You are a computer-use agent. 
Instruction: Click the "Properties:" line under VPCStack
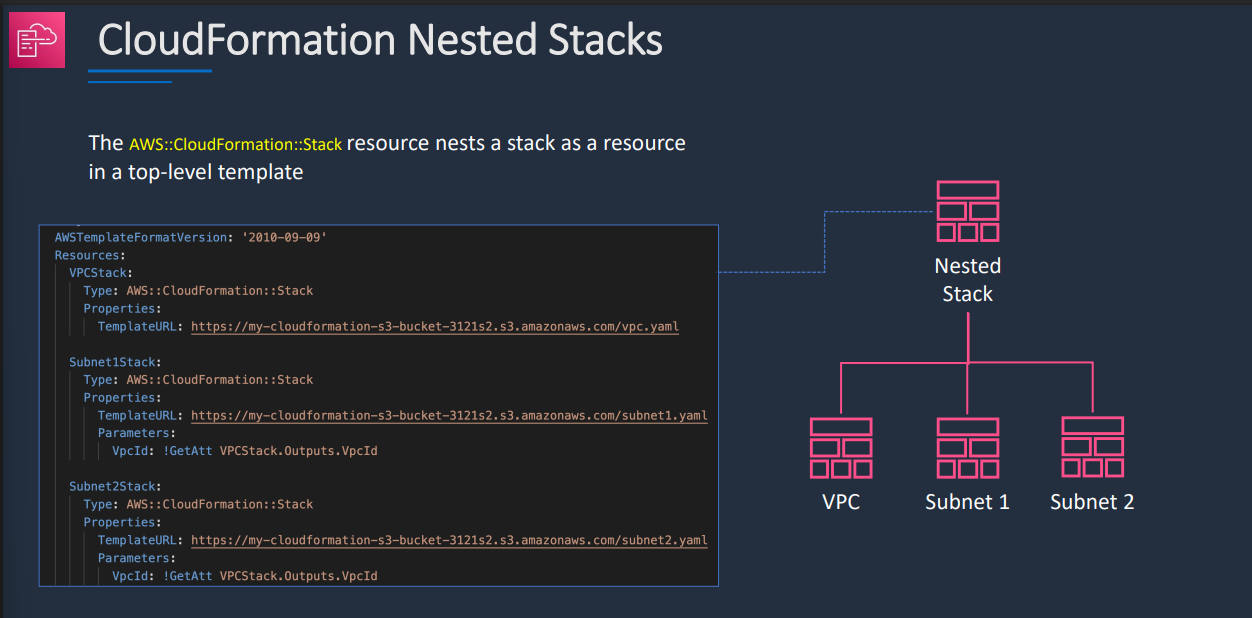122,309
